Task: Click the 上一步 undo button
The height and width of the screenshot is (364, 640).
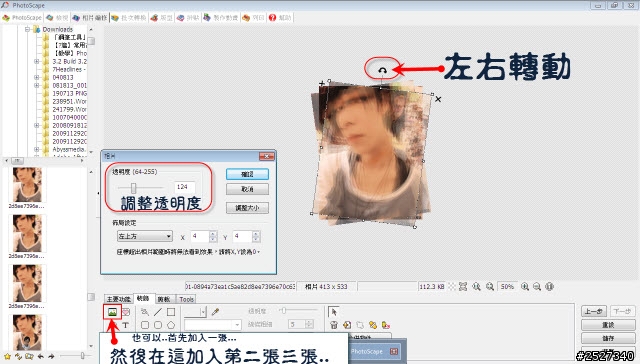Action: pos(594,311)
